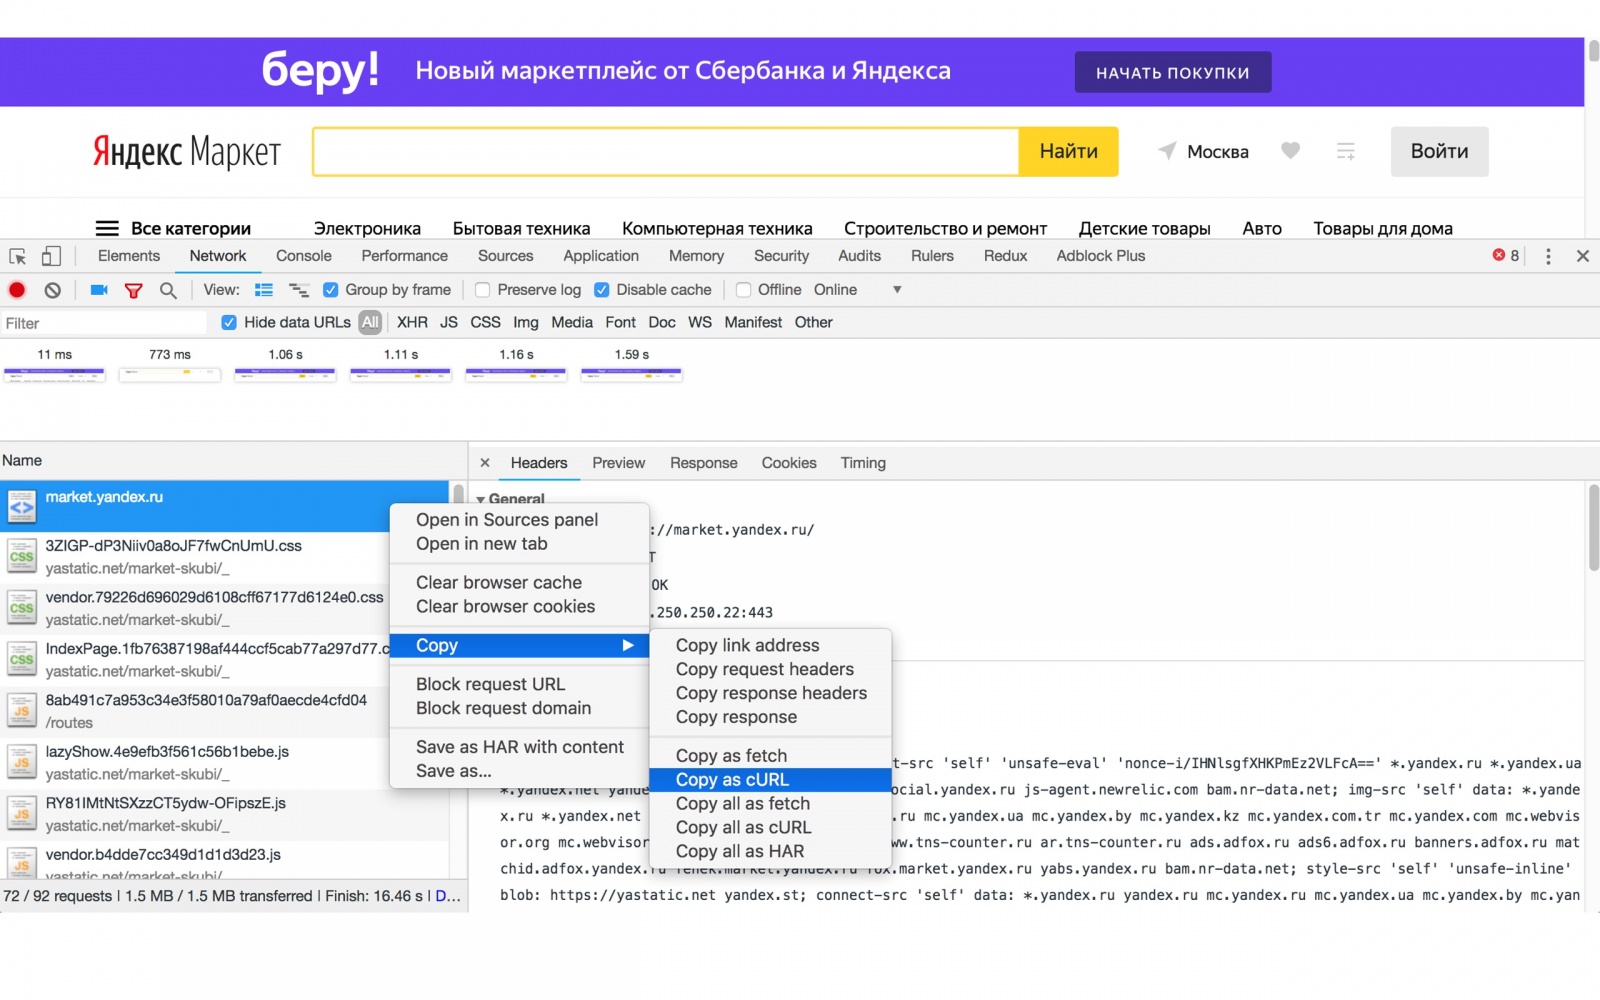Select Copy all as HAR
The height and width of the screenshot is (1000, 1600).
(x=770, y=852)
